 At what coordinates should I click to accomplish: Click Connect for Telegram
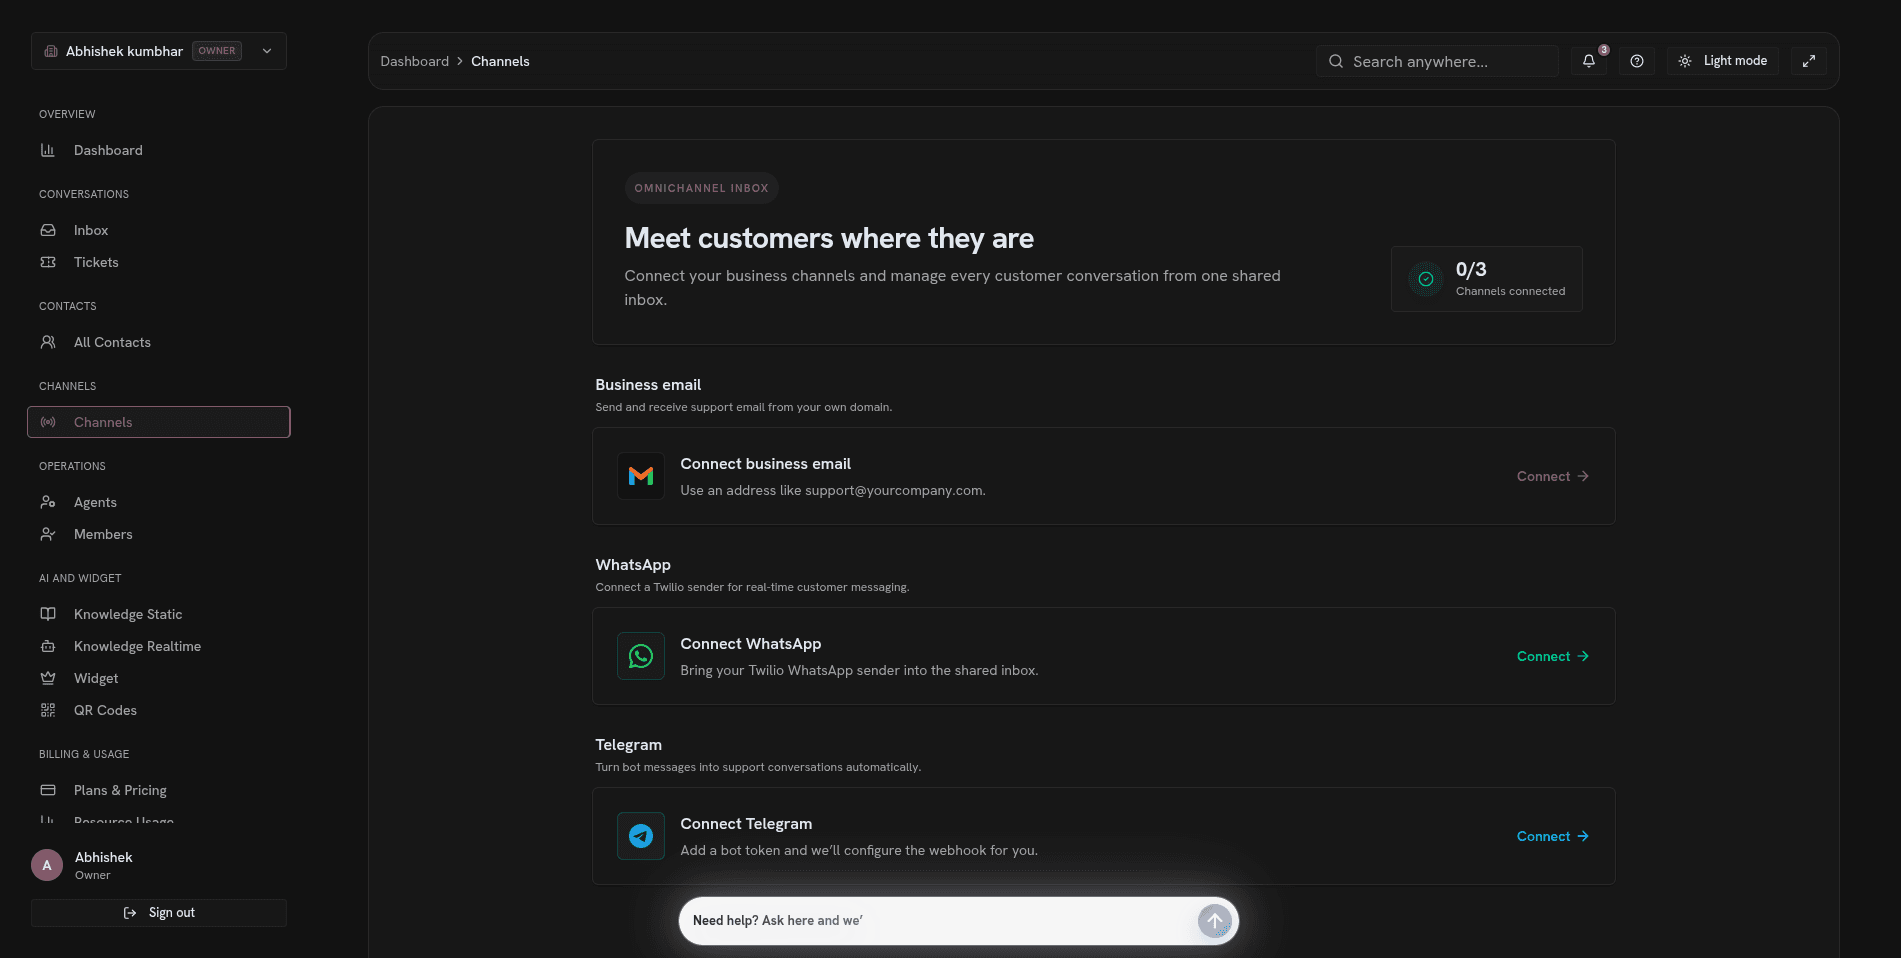click(1552, 836)
